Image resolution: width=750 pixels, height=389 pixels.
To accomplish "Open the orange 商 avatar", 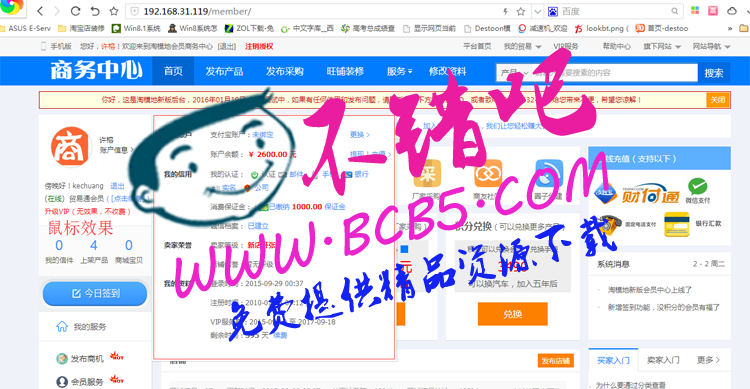I will [x=71, y=147].
